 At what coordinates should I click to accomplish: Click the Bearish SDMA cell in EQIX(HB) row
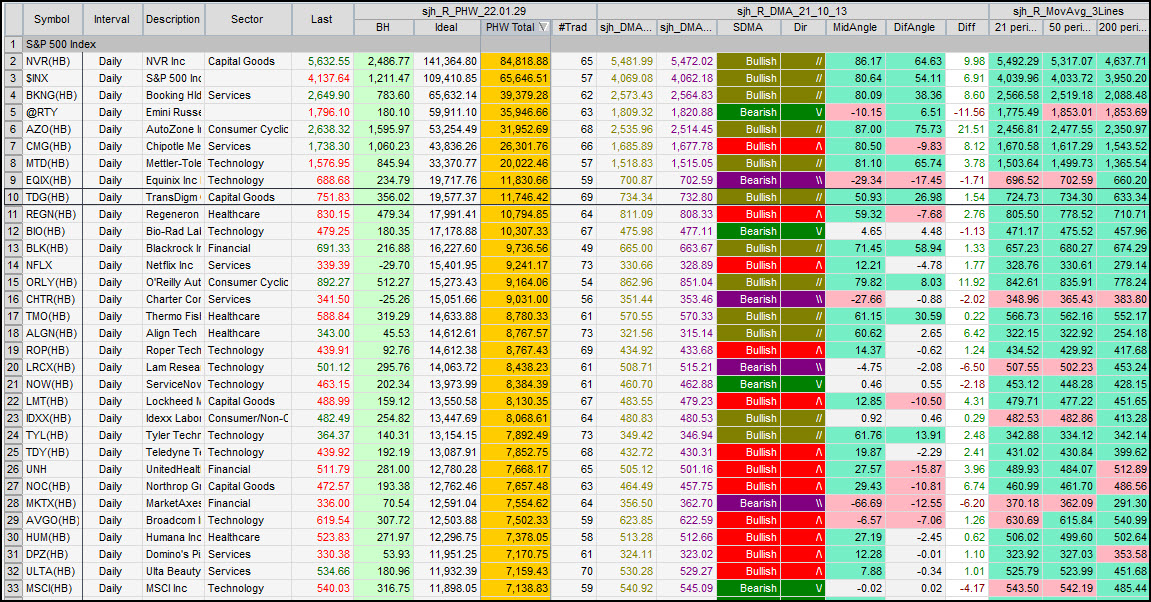[748, 180]
